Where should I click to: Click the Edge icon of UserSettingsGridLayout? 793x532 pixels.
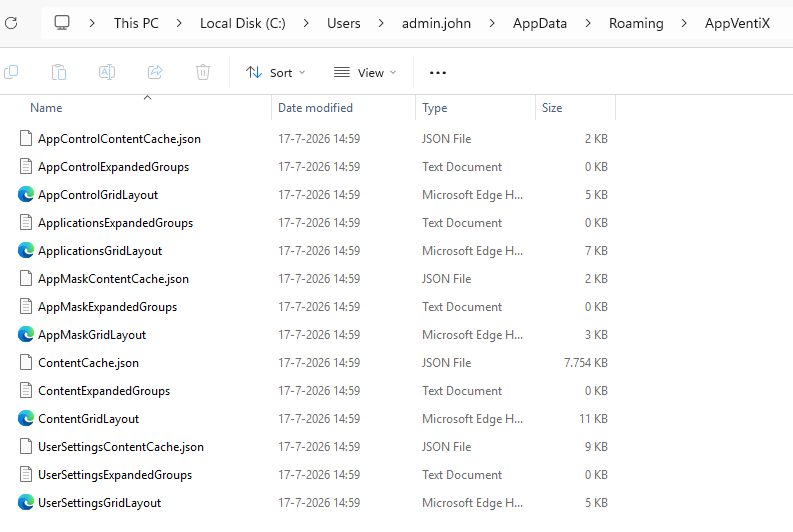tap(26, 502)
